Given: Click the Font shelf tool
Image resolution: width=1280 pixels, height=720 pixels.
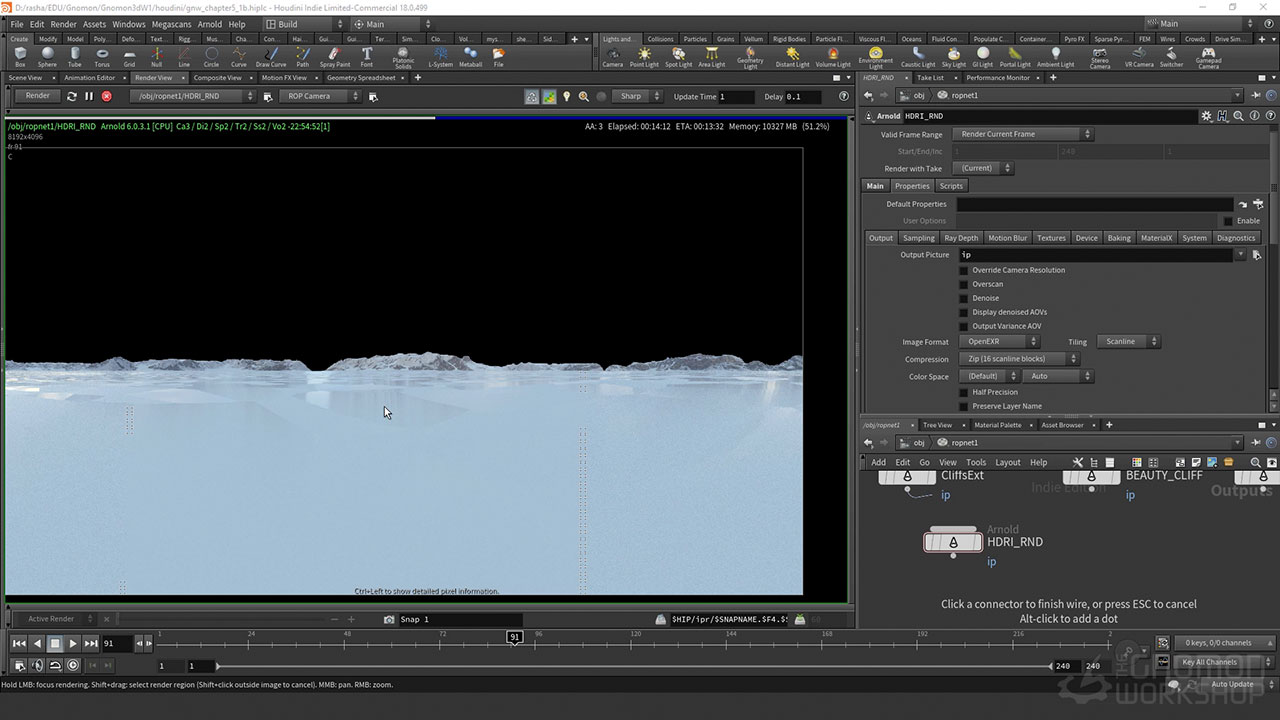Looking at the screenshot, I should tap(367, 56).
